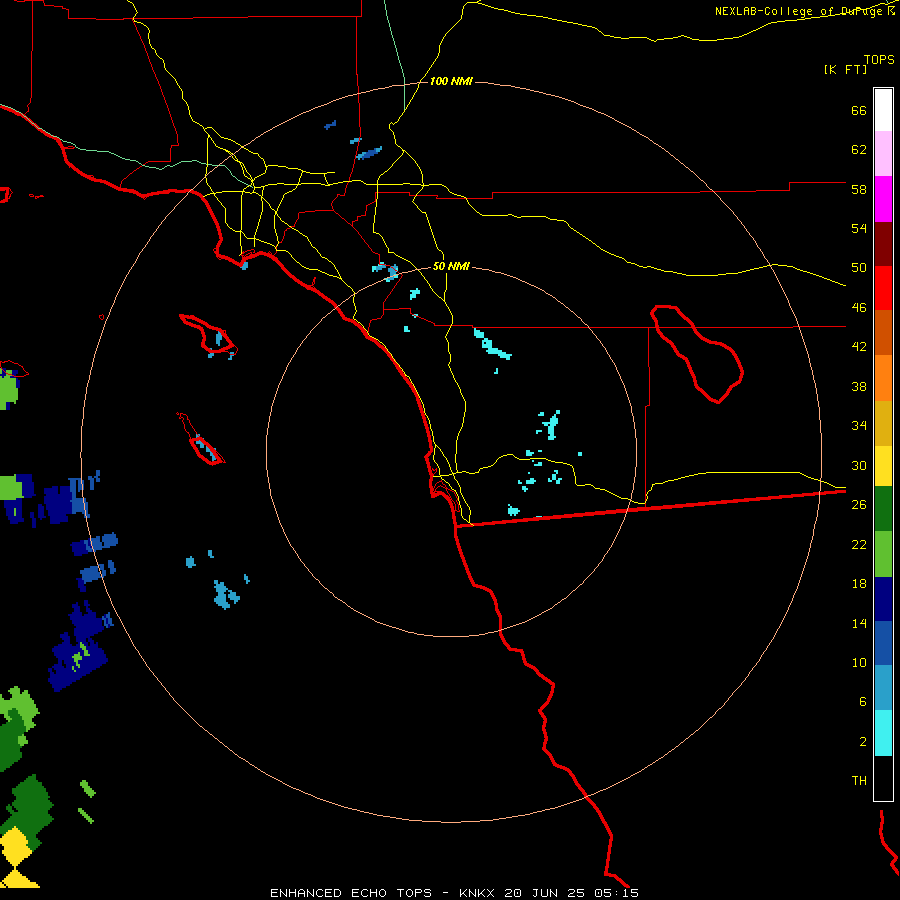This screenshot has width=900, height=900.
Task: Click the "[K FT]" units label
Action: pyautogui.click(x=845, y=70)
